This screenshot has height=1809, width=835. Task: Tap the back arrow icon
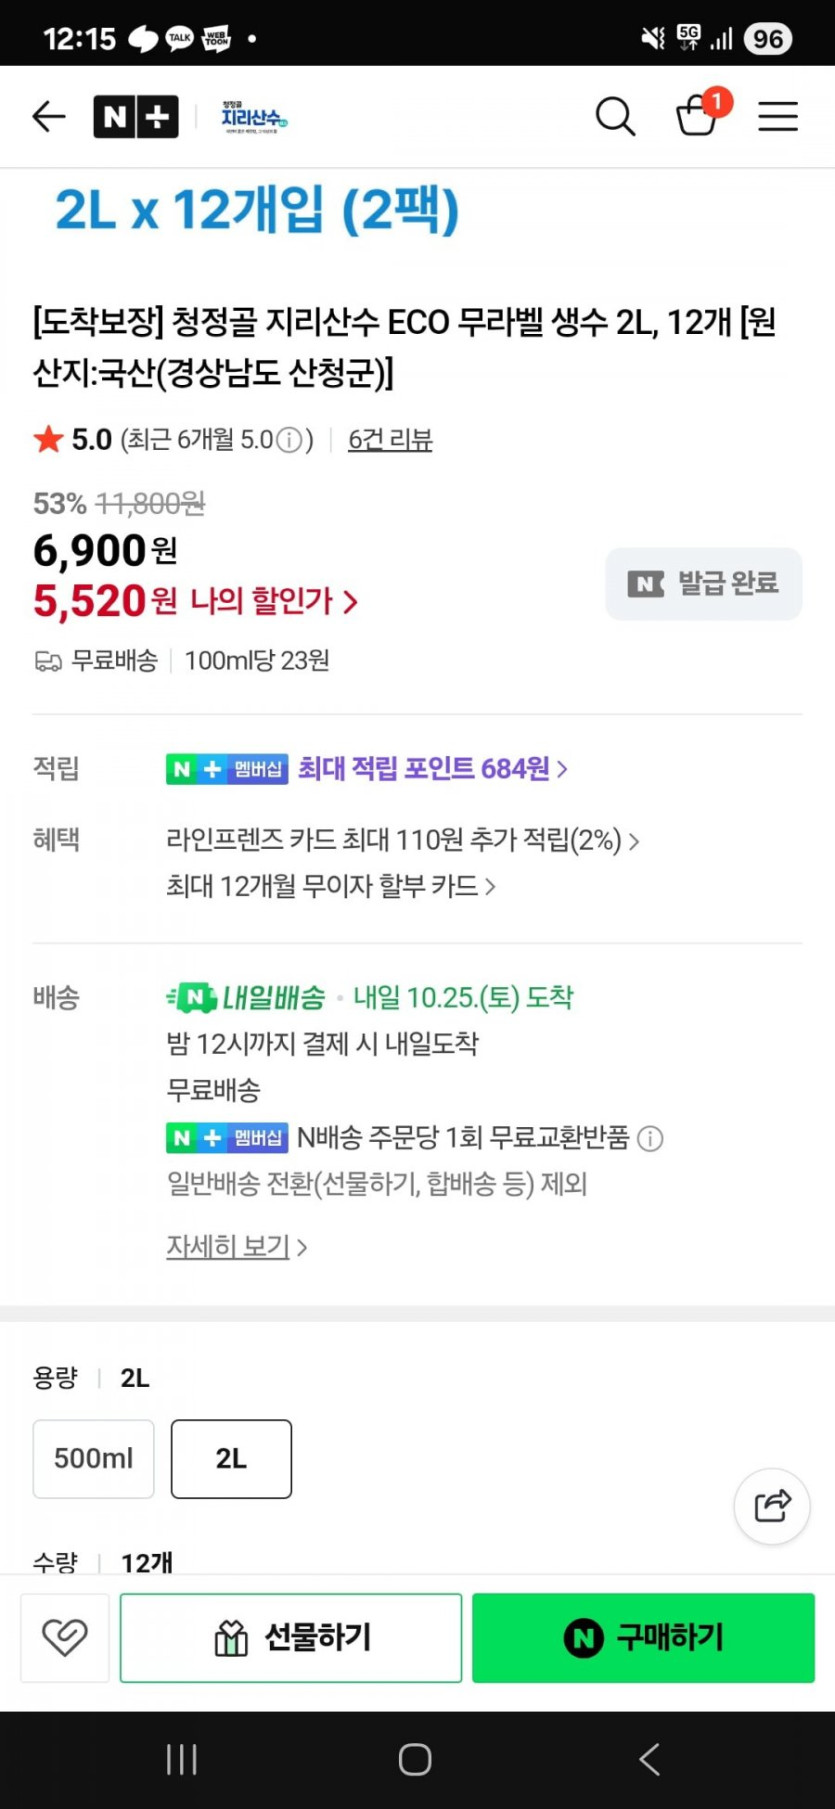(x=49, y=117)
